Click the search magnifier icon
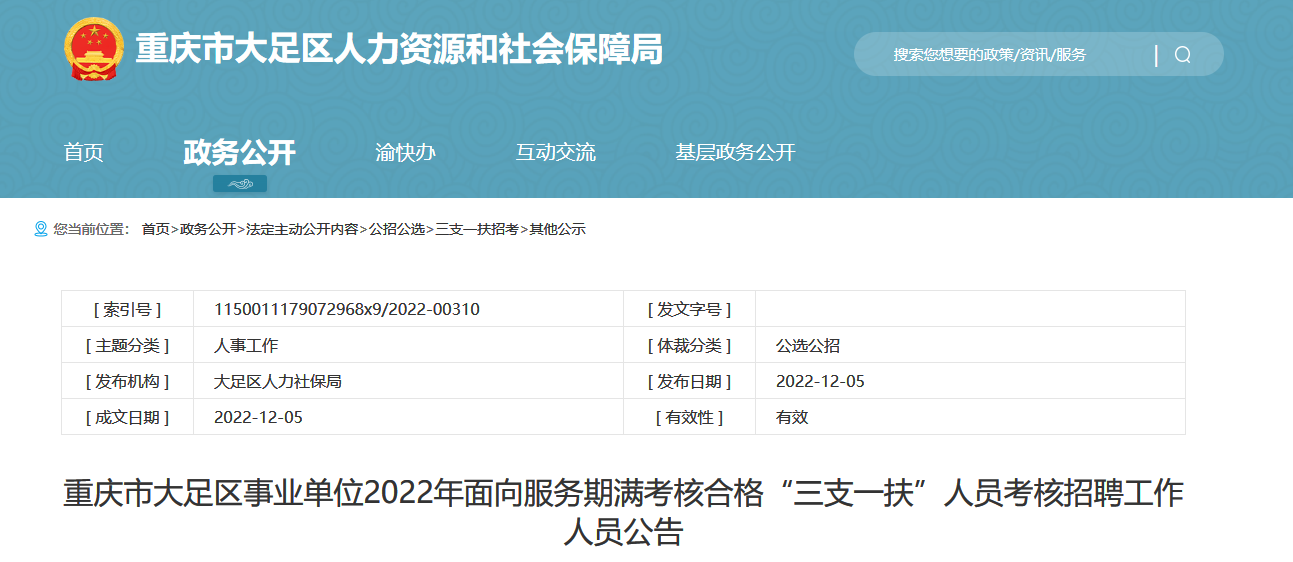The height and width of the screenshot is (562, 1293). (x=1182, y=55)
